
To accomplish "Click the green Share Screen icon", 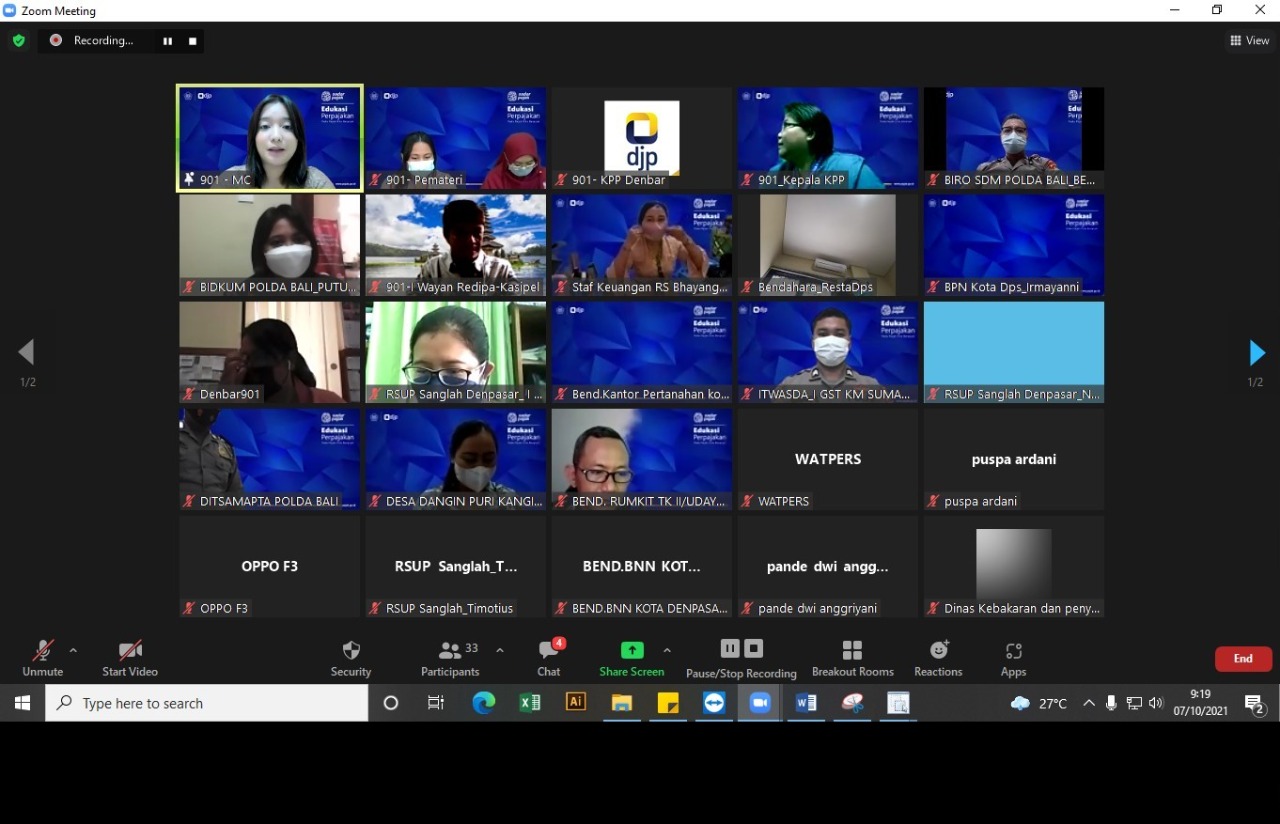I will [632, 651].
